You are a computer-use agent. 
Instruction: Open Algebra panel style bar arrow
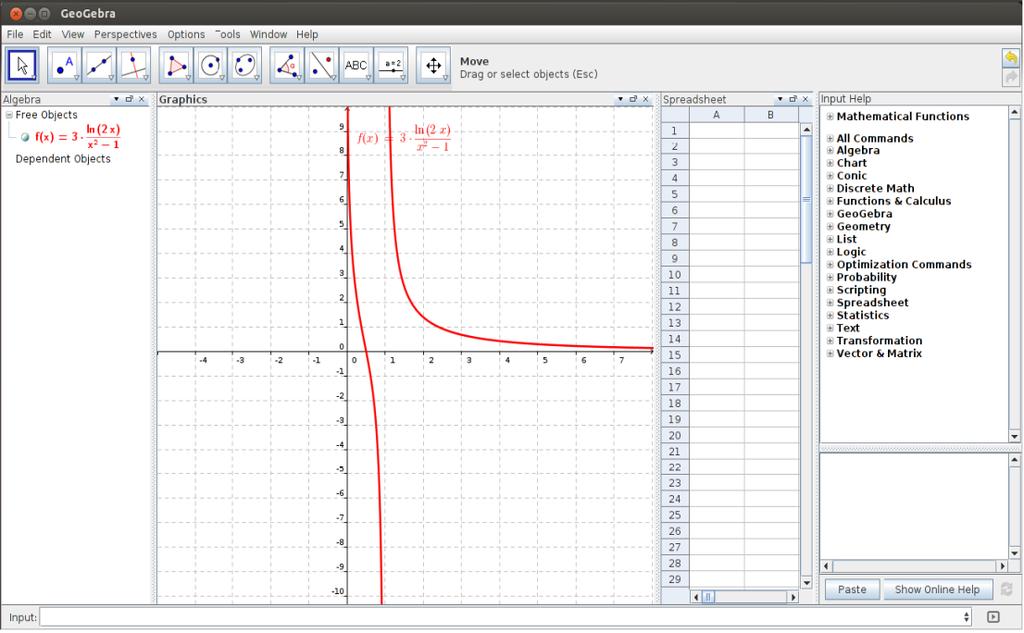click(116, 99)
